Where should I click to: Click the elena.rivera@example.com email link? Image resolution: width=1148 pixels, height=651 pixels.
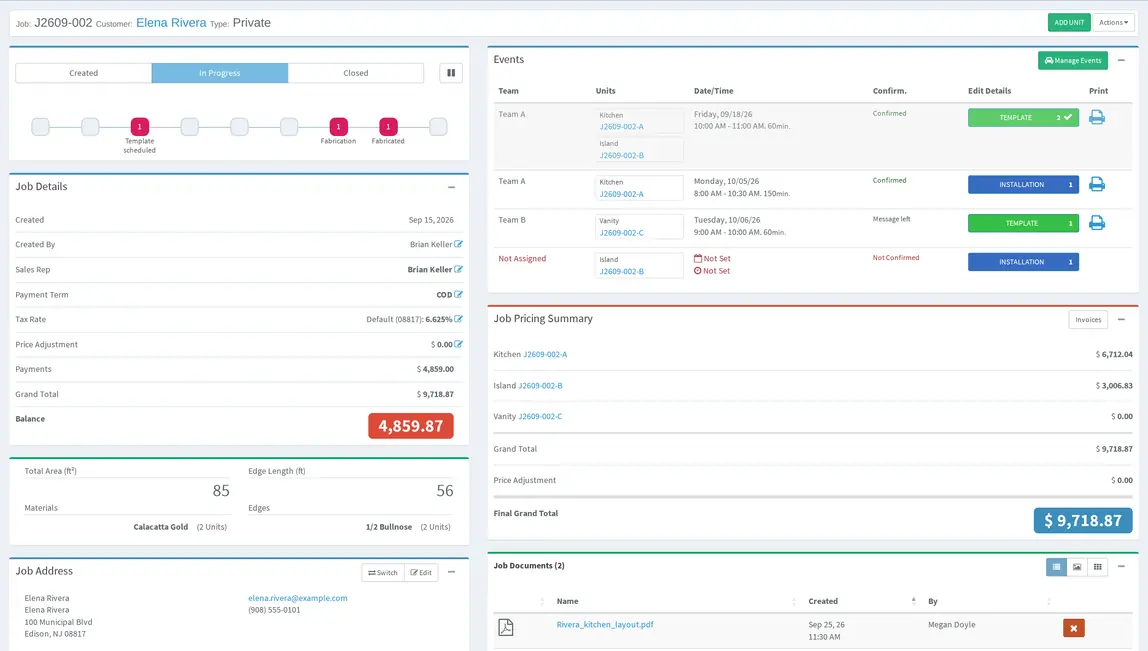click(x=297, y=598)
